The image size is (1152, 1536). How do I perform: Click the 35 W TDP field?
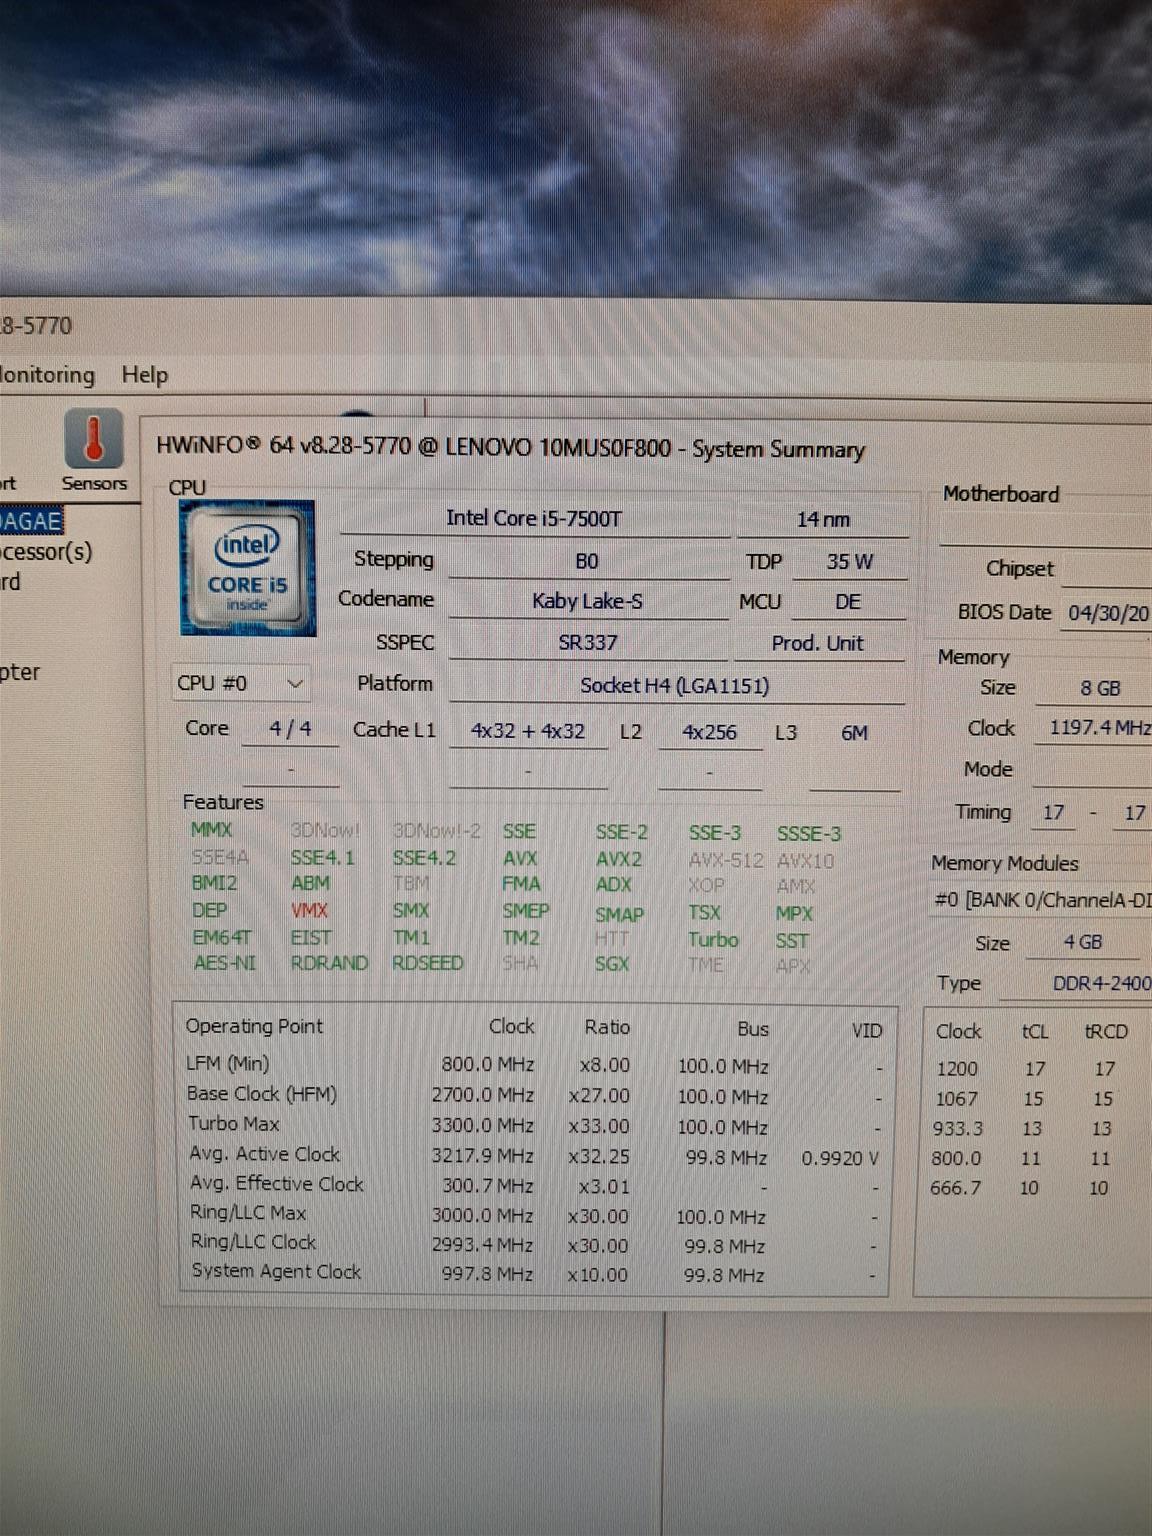click(x=849, y=562)
